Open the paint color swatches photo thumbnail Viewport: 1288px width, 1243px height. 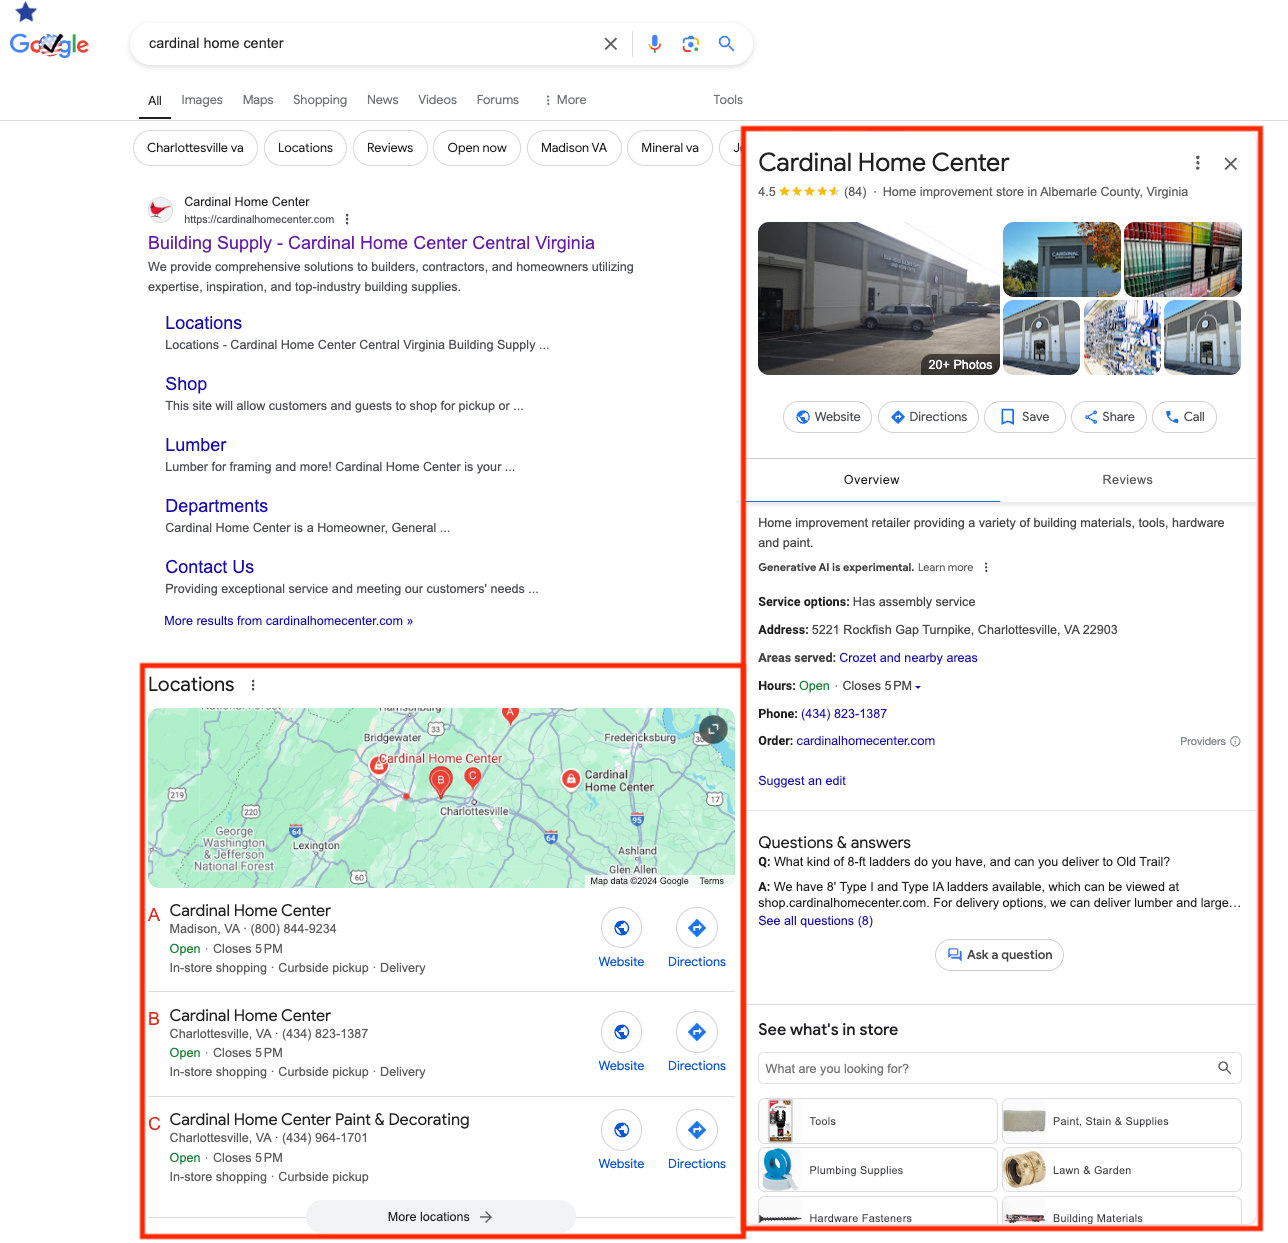click(1182, 260)
